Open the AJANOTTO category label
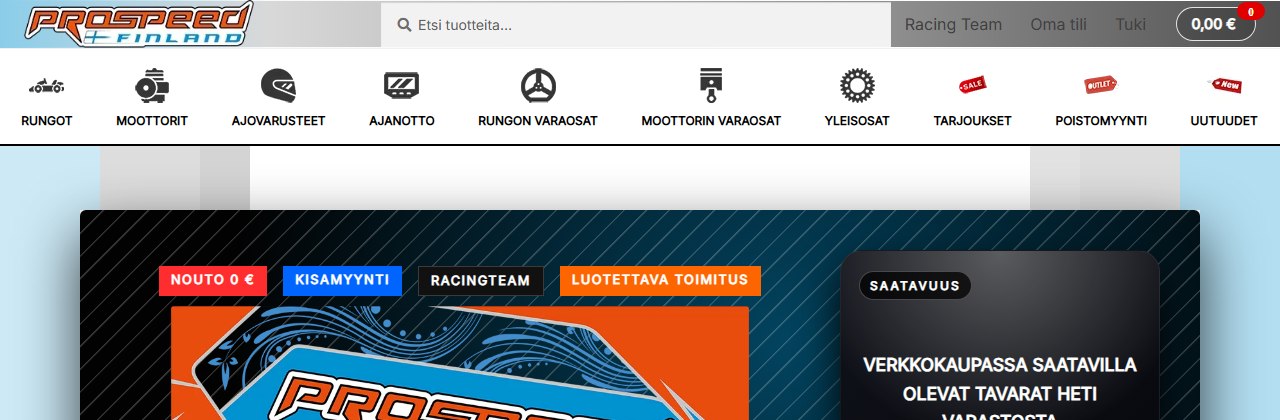1280x420 pixels. click(x=402, y=121)
